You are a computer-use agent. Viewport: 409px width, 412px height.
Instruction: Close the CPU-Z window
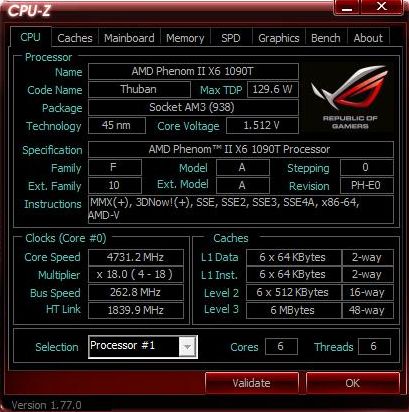(382, 7)
